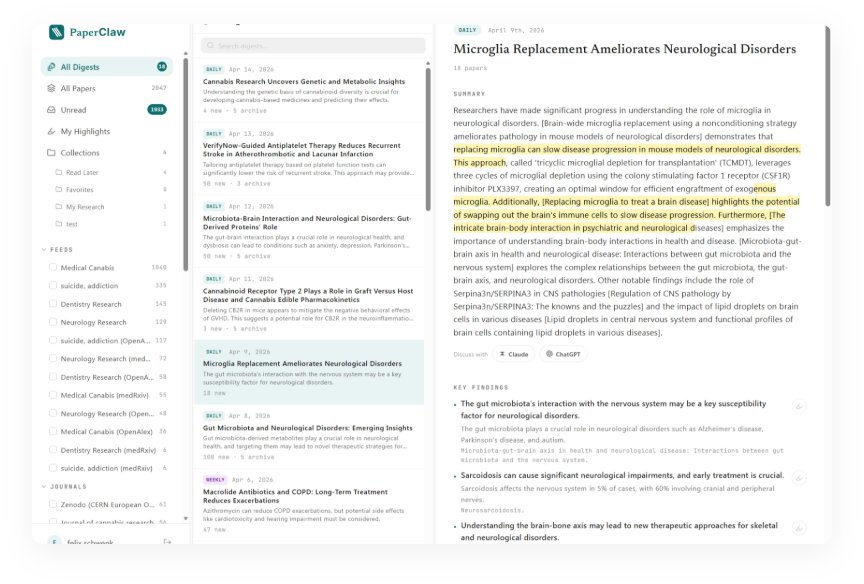Click the All Digests icon

pyautogui.click(x=51, y=67)
